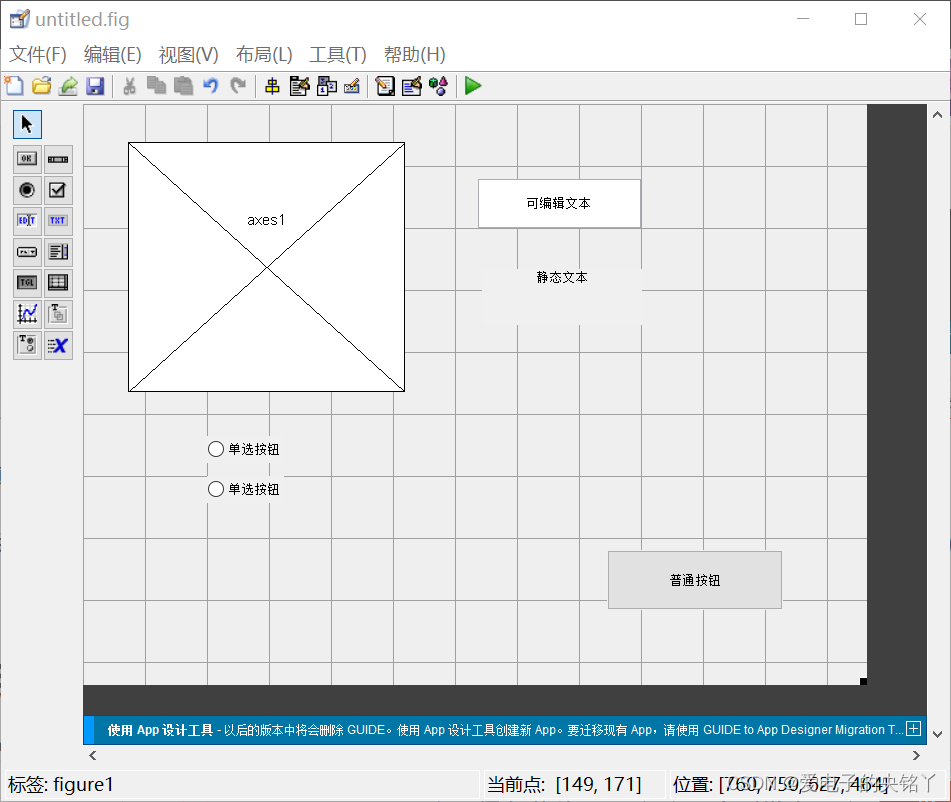Click the vertical scrollbar down arrow
This screenshot has height=802, width=951.
tap(937, 734)
